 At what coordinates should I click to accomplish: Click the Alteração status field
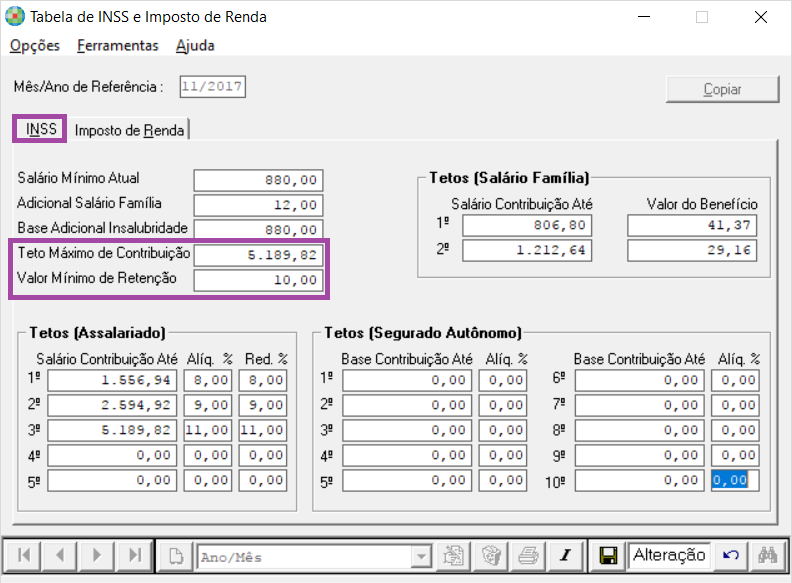pos(669,555)
